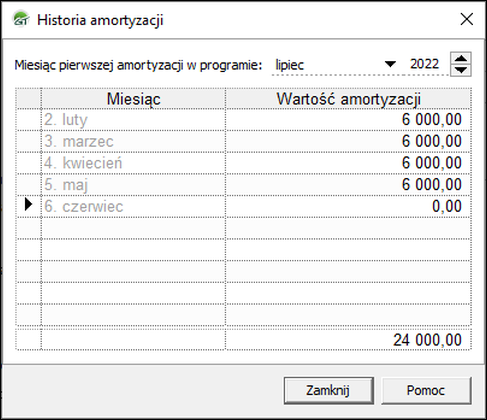Increase the year with the up spinner arrow
The width and height of the screenshot is (487, 420).
(461, 58)
